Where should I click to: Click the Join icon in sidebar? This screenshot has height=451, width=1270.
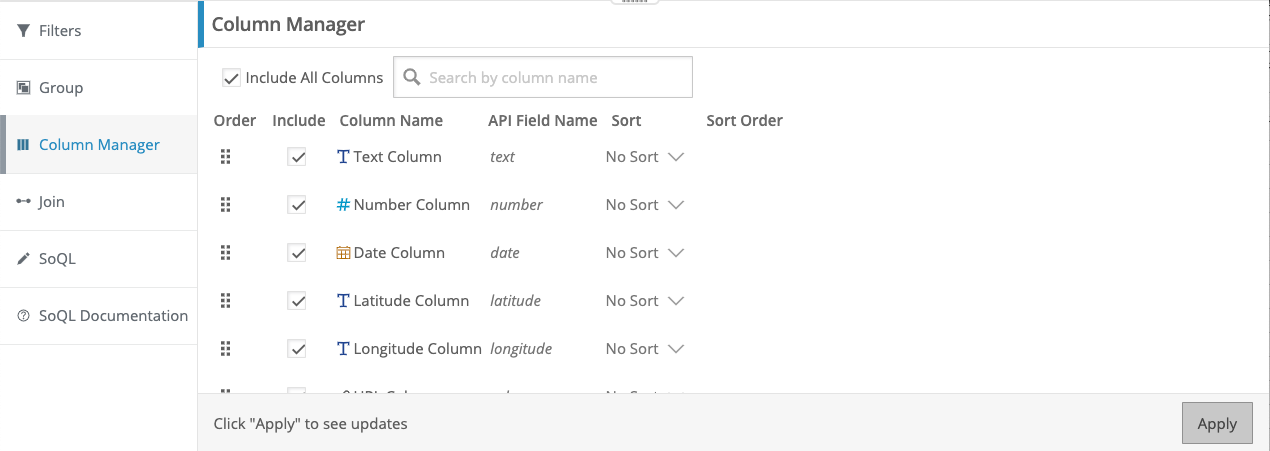click(23, 202)
